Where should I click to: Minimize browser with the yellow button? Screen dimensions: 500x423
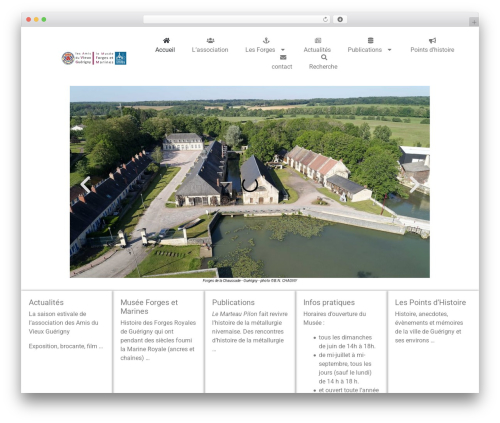coord(36,19)
